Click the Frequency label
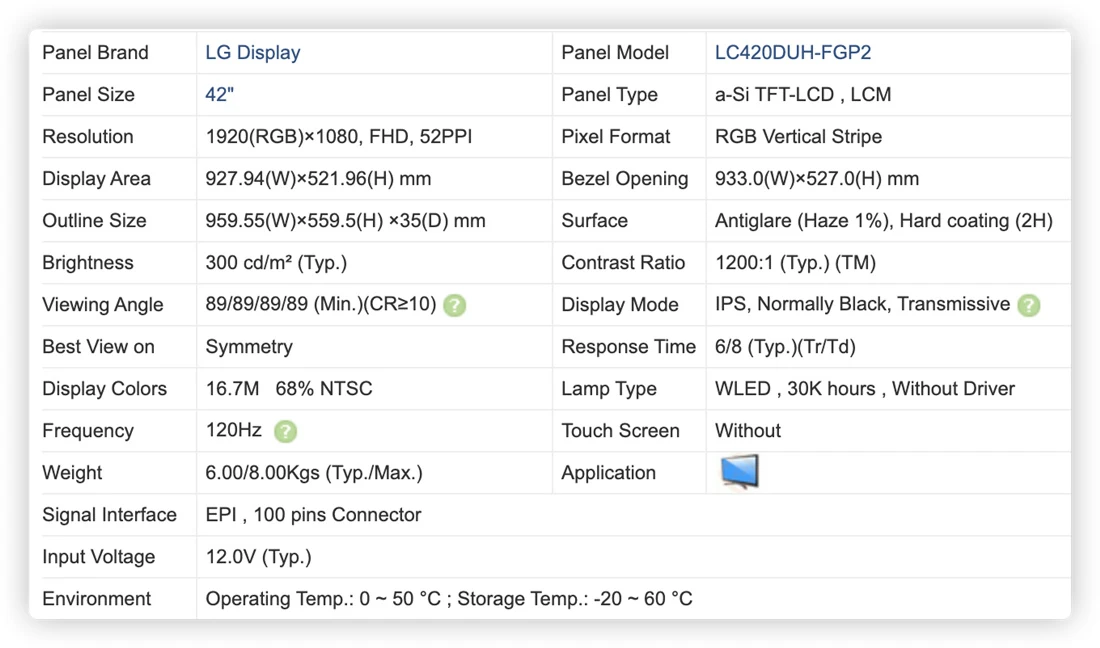 point(88,431)
